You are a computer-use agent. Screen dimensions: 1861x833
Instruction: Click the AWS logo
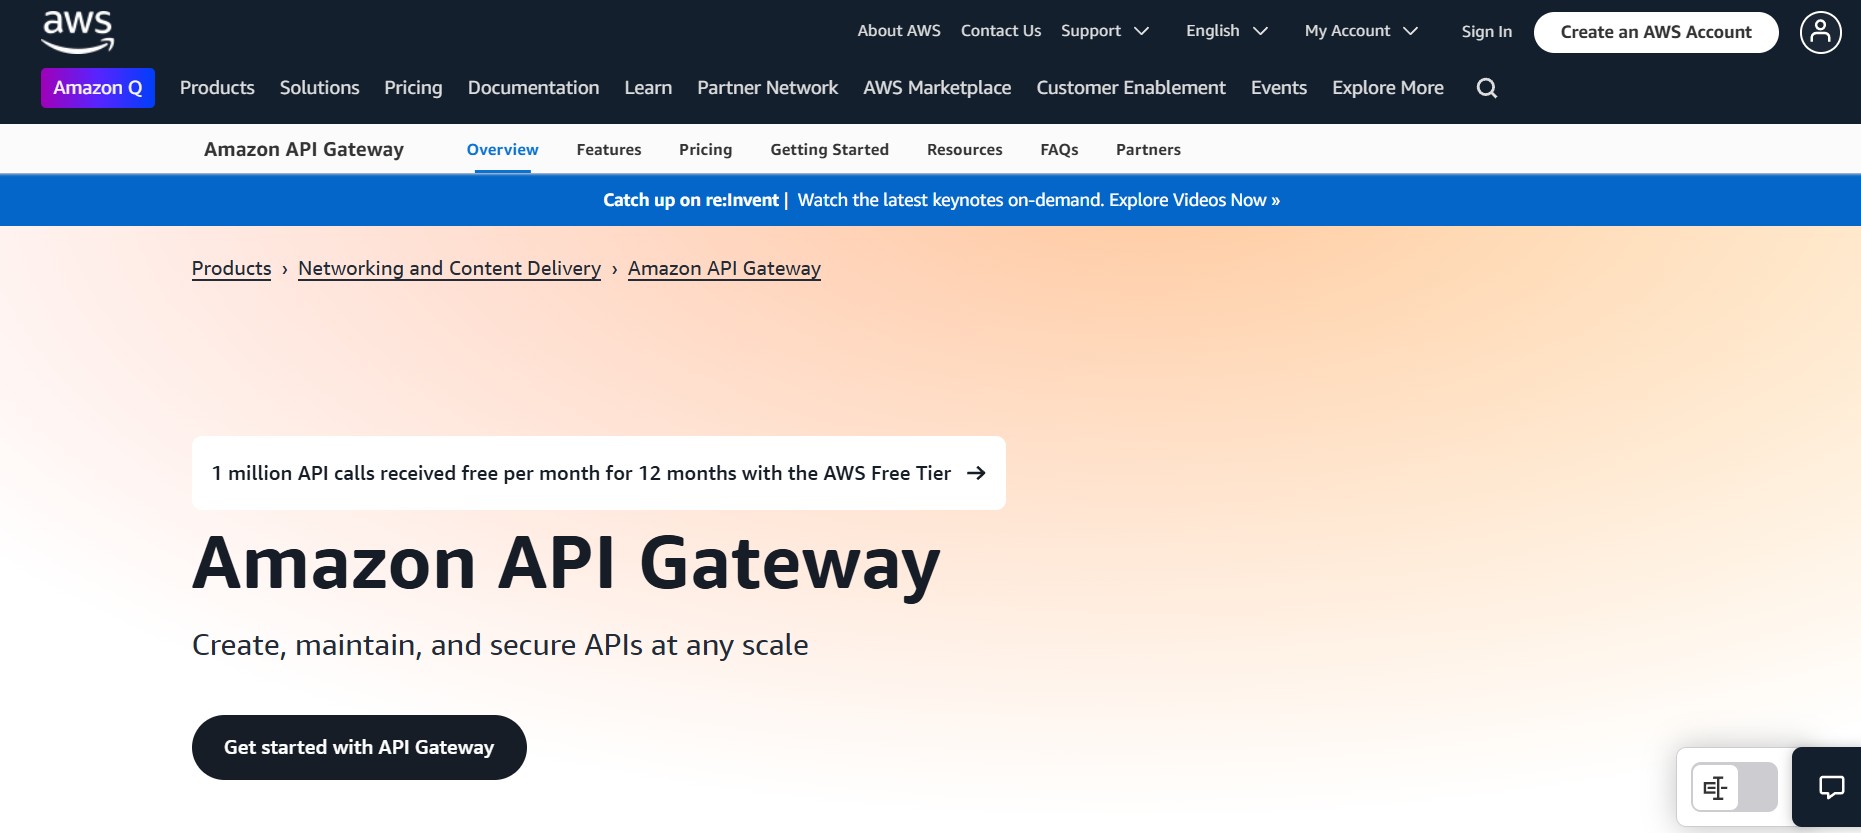point(78,32)
